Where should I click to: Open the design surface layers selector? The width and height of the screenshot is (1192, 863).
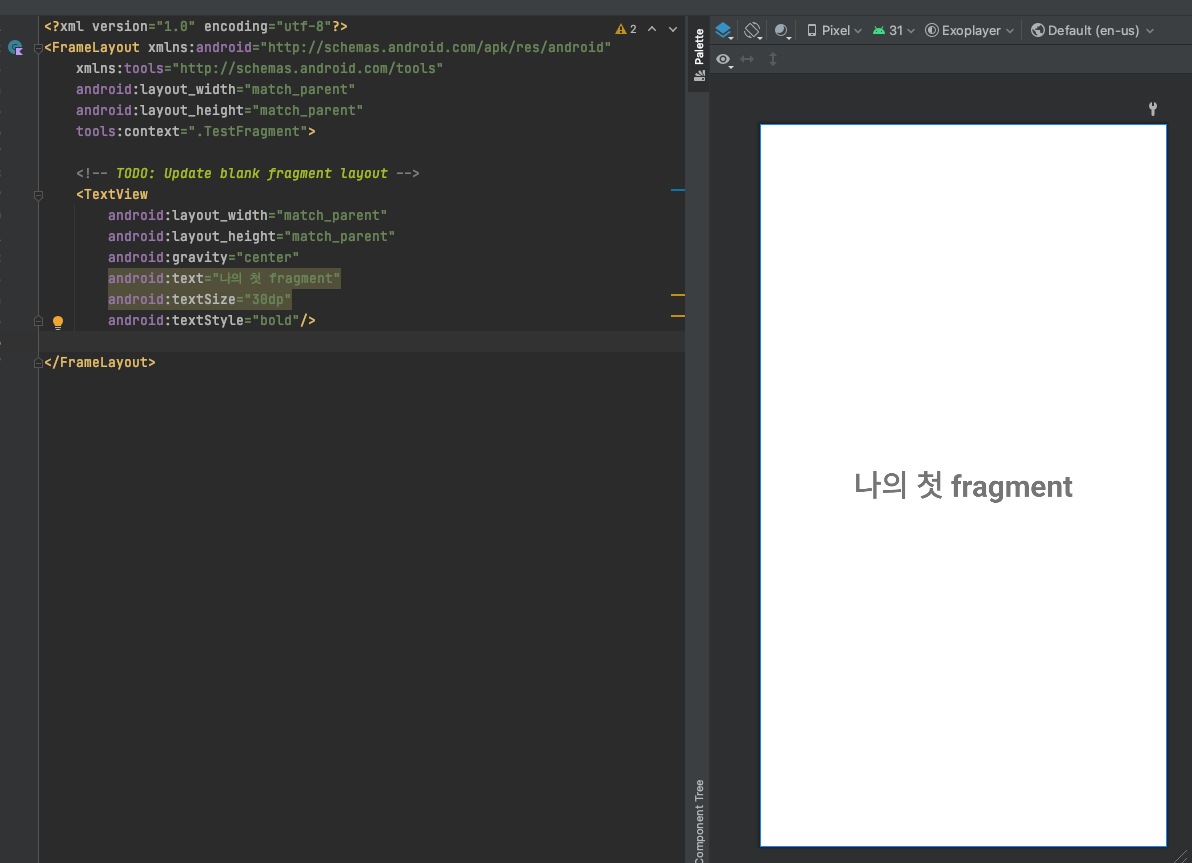click(724, 30)
